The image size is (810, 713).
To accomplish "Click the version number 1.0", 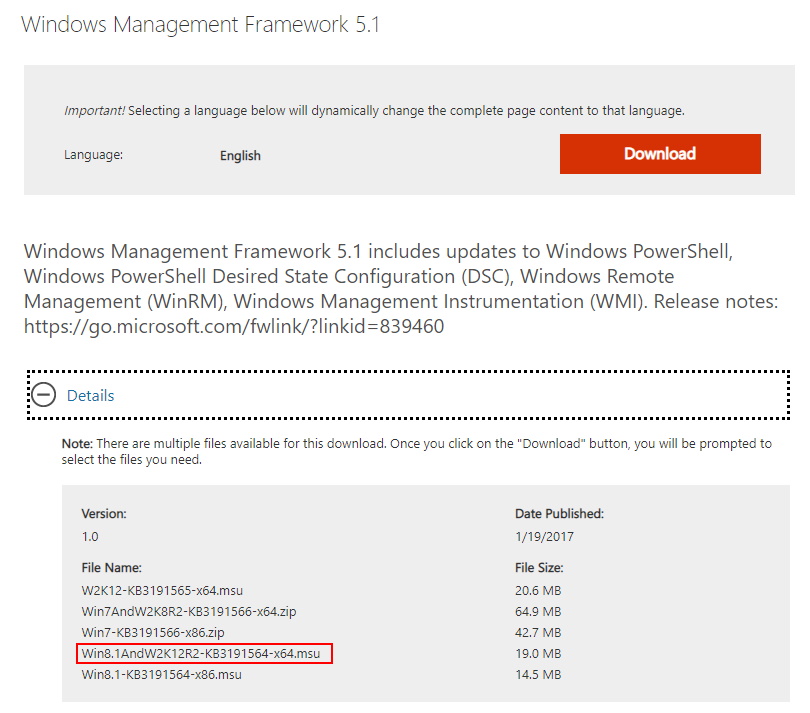I will (x=90, y=536).
